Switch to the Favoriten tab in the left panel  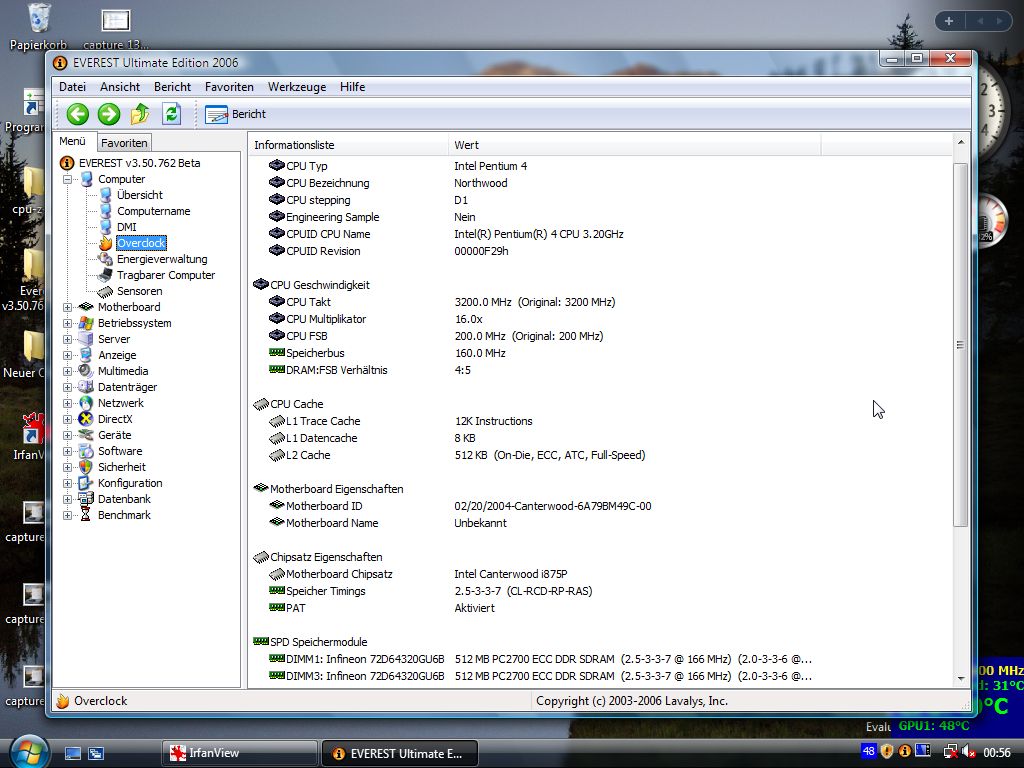tap(124, 143)
